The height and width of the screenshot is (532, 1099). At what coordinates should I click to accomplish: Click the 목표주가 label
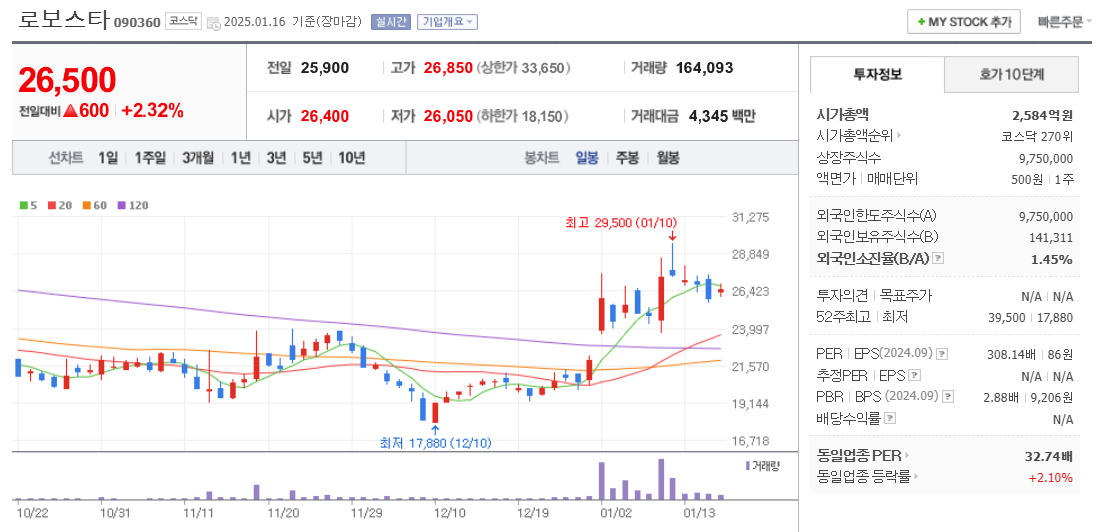click(x=906, y=295)
